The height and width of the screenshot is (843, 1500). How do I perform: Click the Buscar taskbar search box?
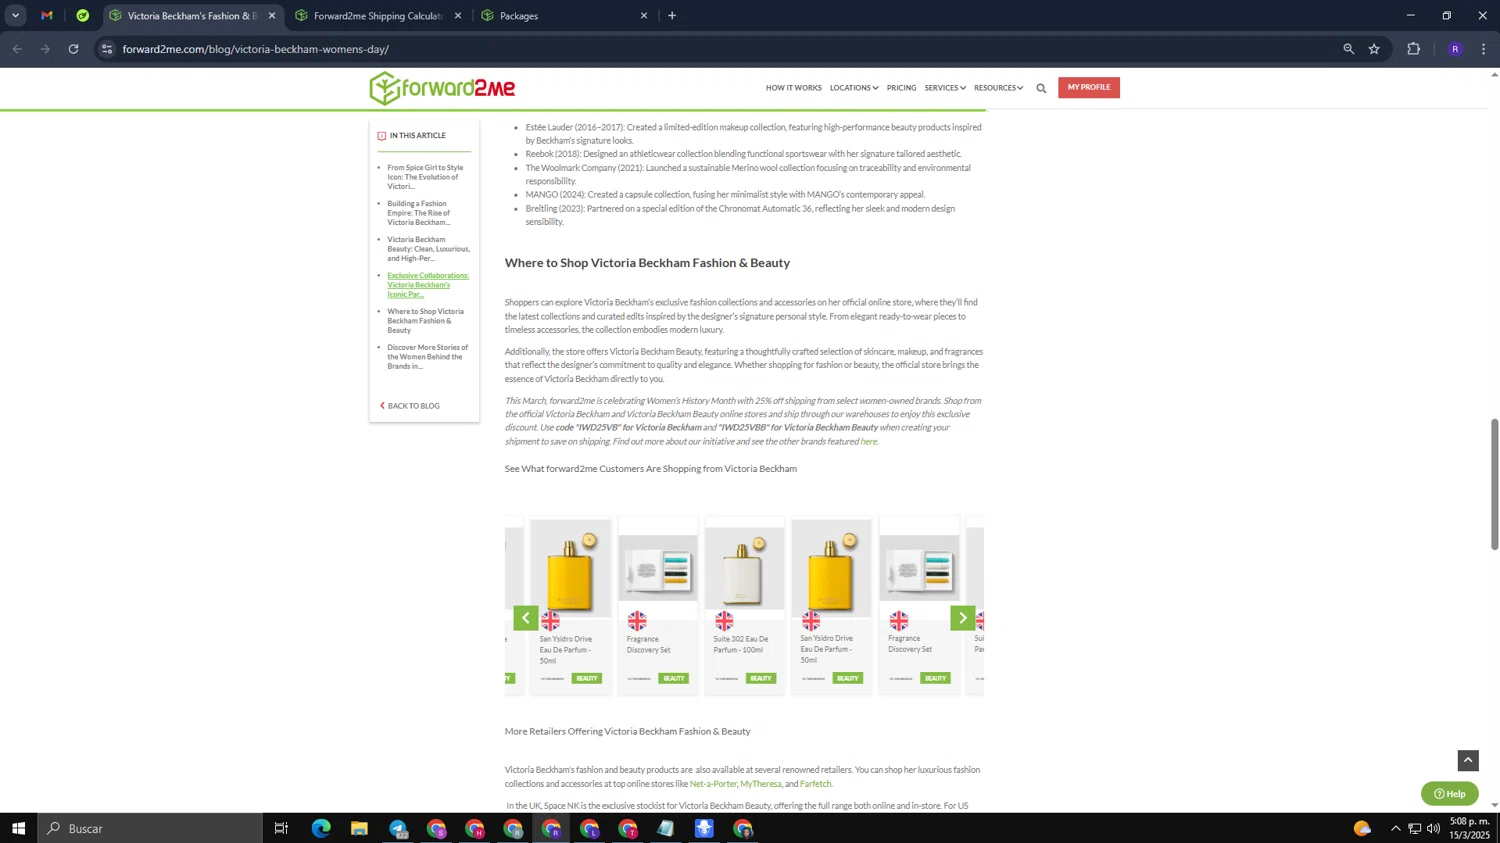pos(150,828)
